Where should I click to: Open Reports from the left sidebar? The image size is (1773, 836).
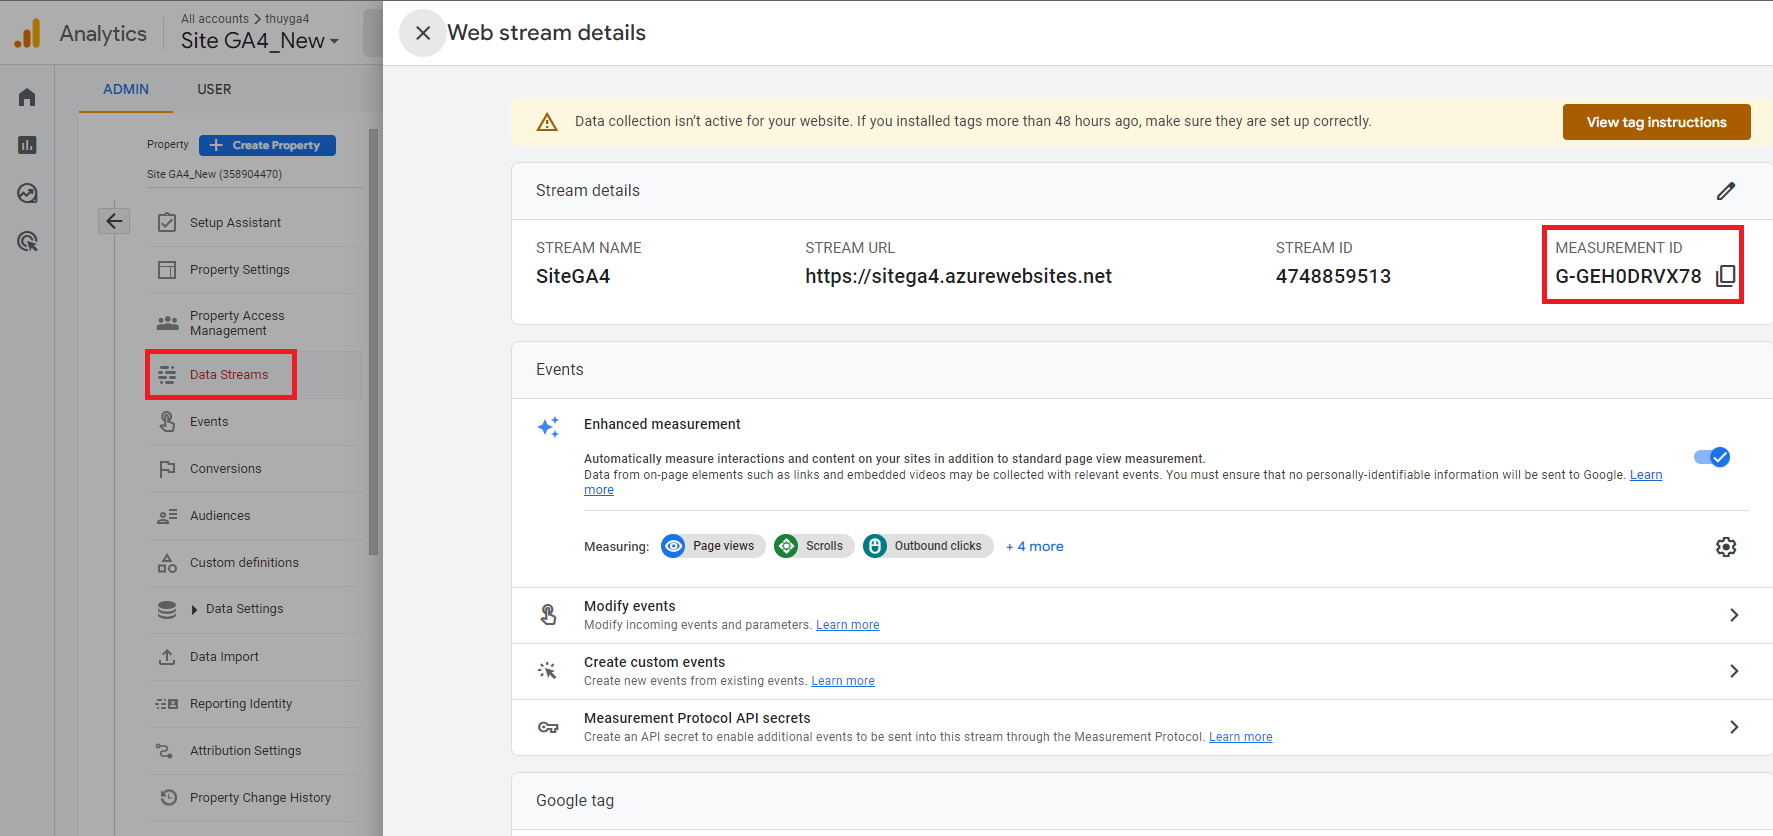pyautogui.click(x=27, y=145)
